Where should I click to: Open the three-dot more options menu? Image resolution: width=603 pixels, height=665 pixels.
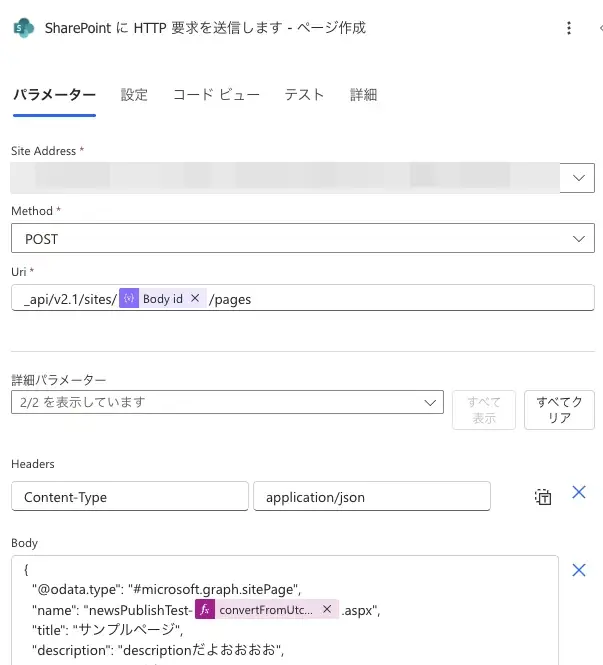point(569,28)
